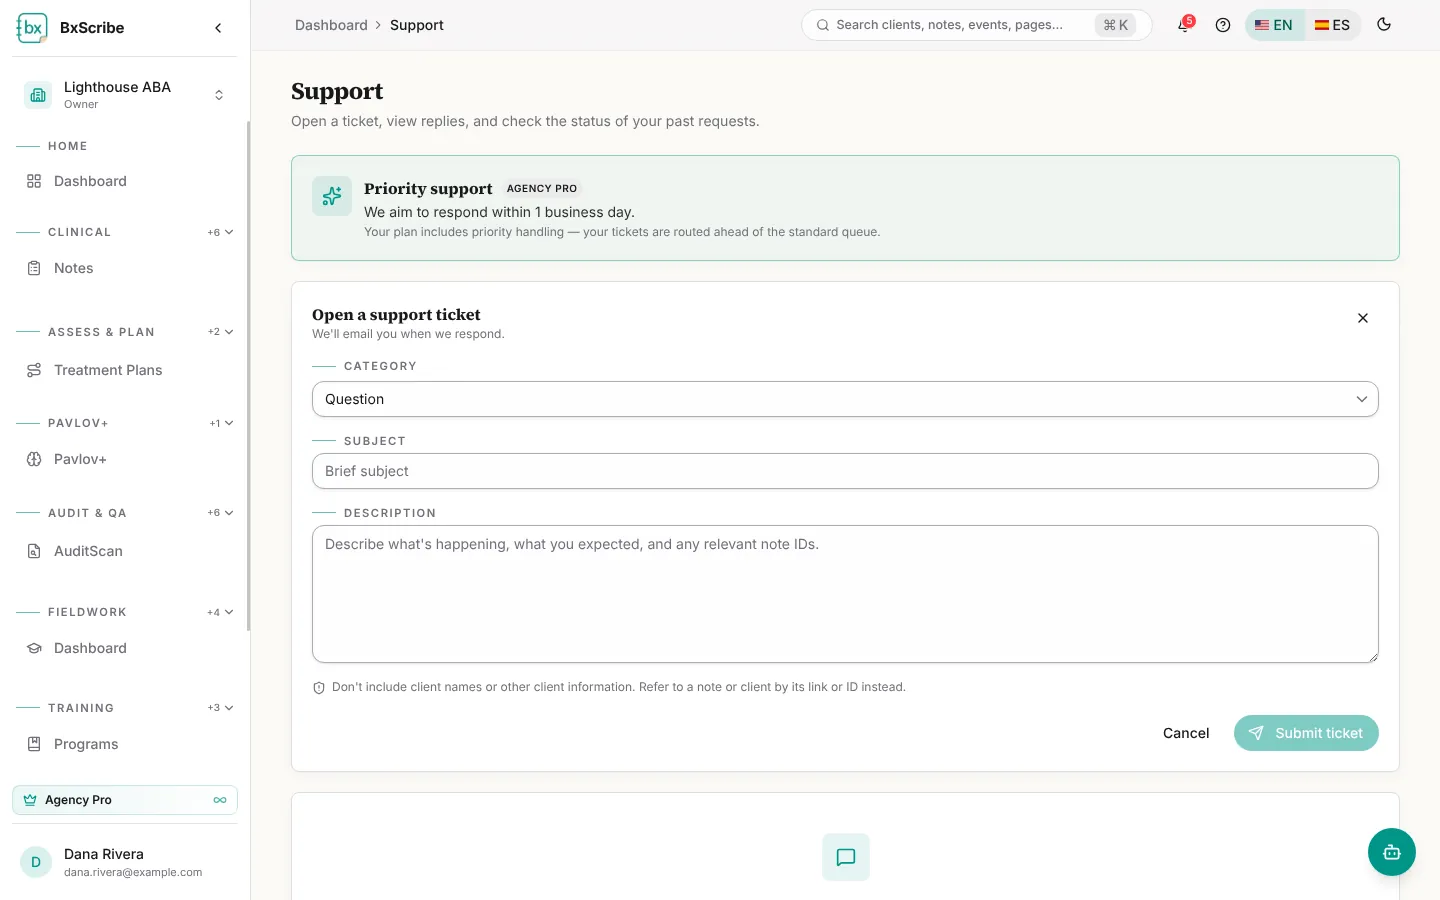
Task: Open the Category dropdown showing Question
Action: (x=845, y=399)
